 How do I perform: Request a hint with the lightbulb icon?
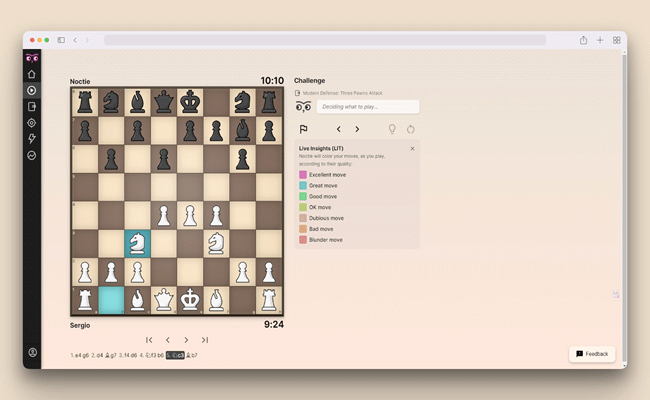tap(392, 129)
